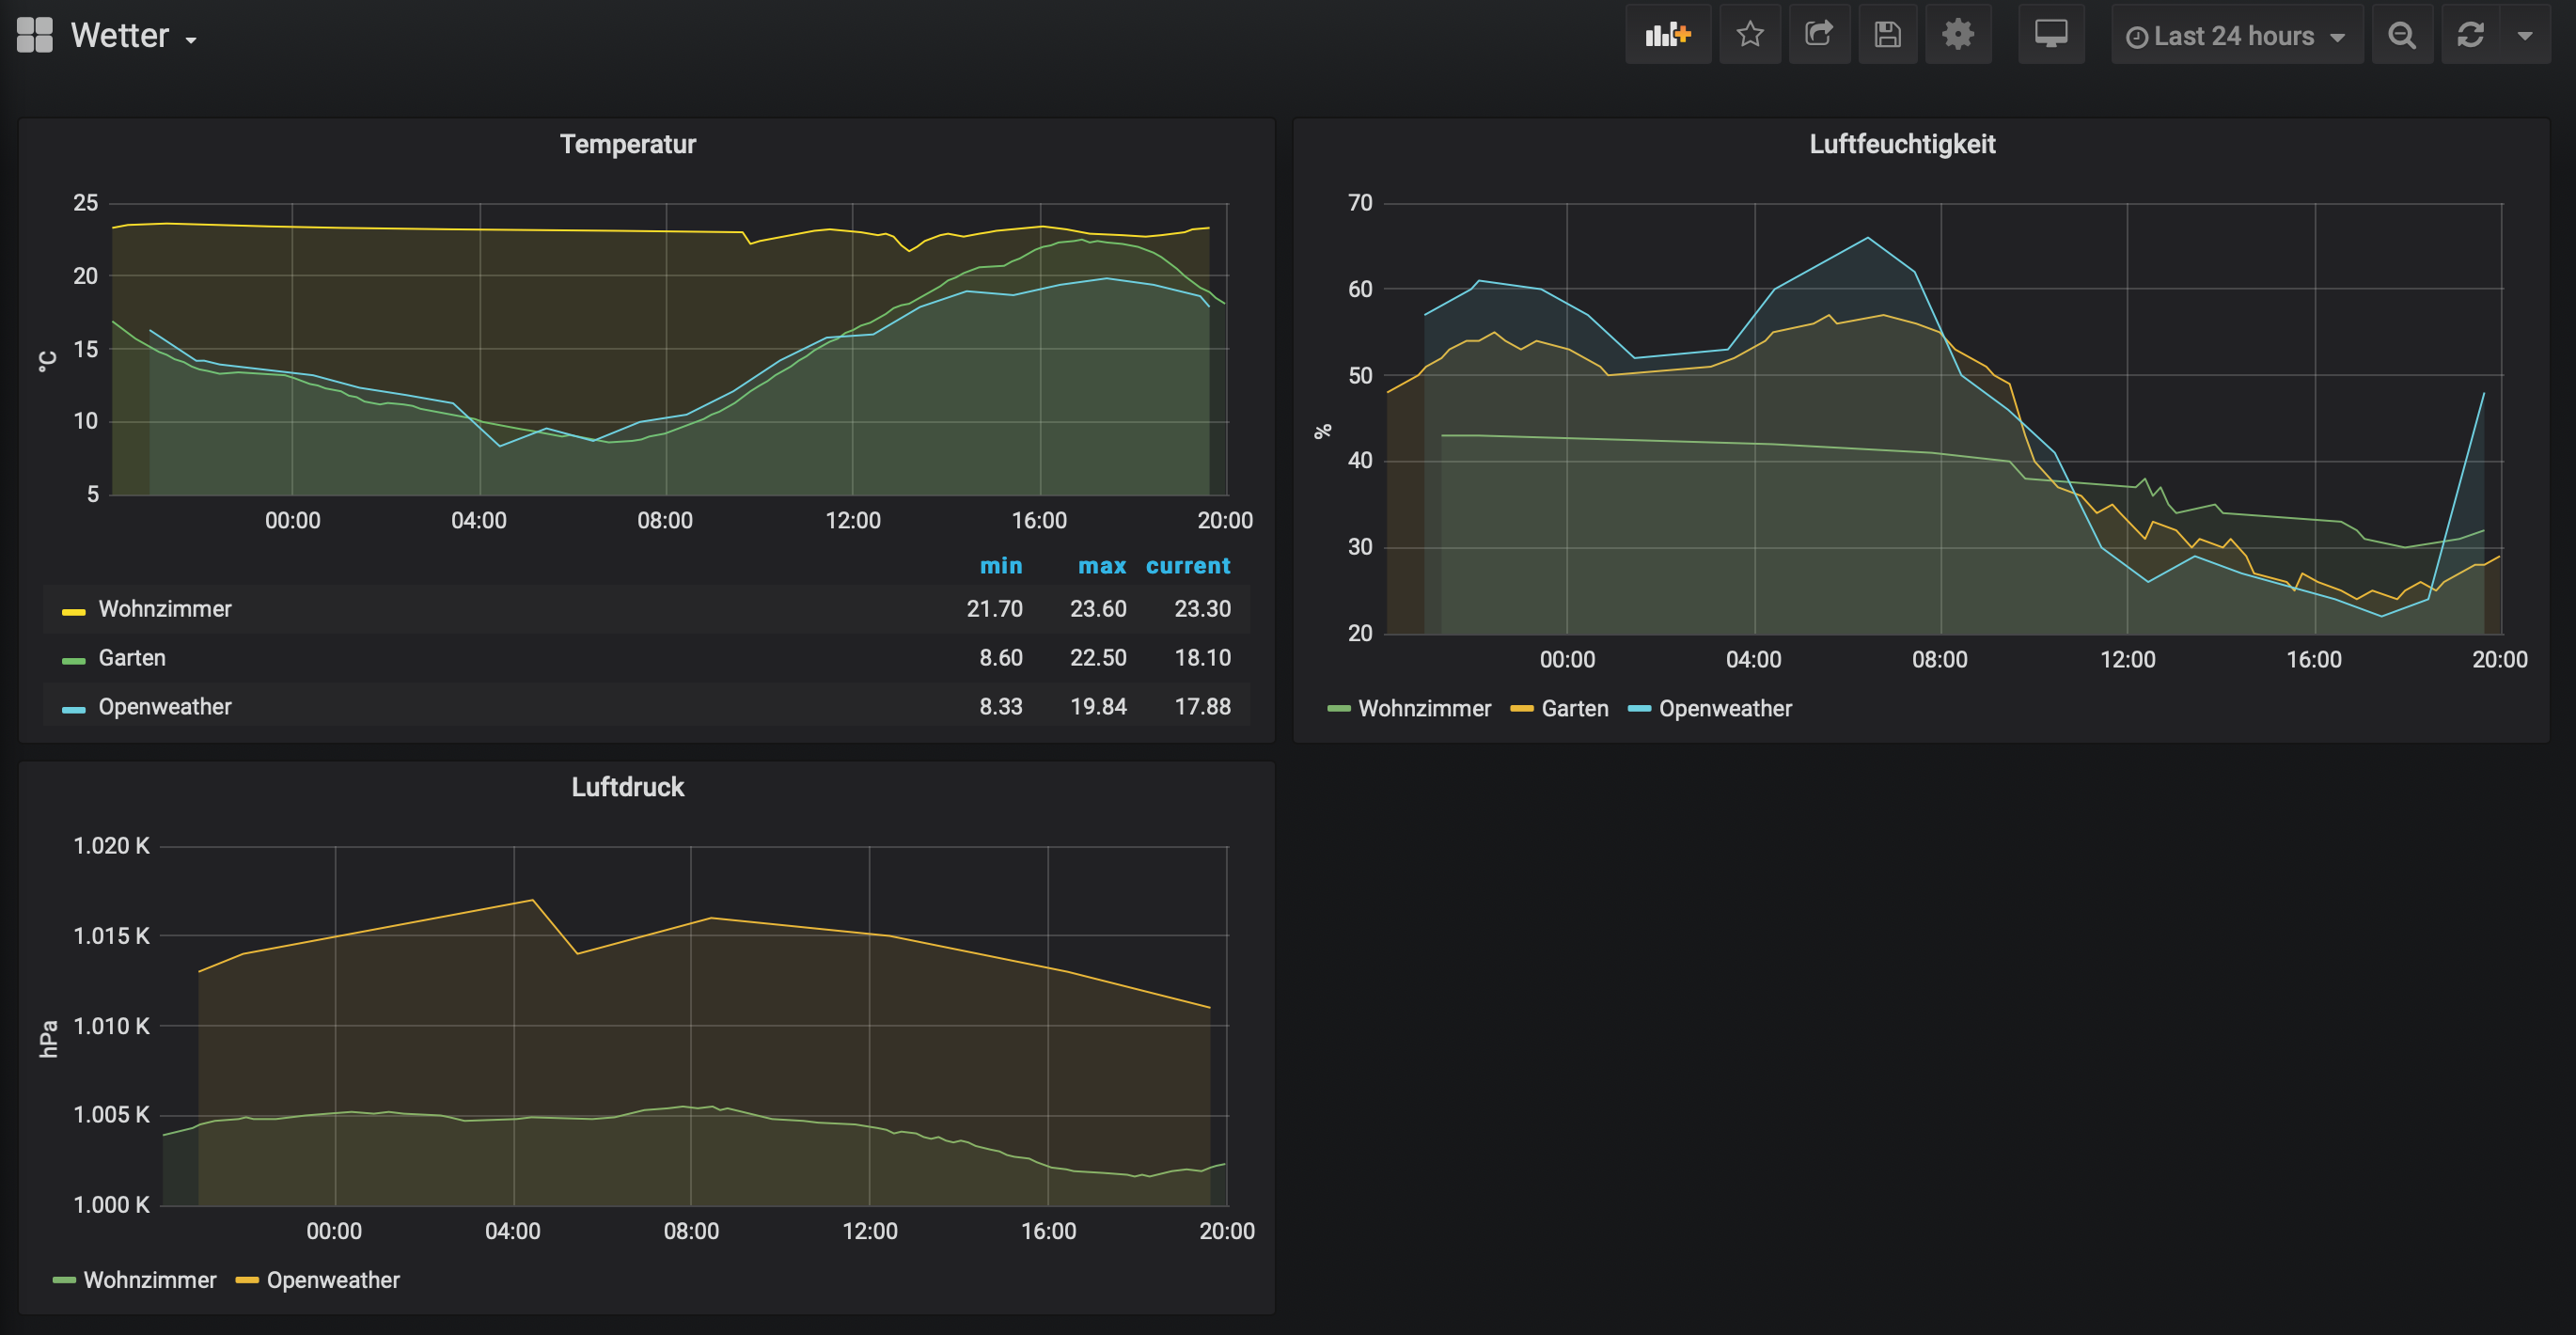This screenshot has height=1335, width=2576.
Task: Save the dashboard with the floppy disk icon
Action: point(1887,35)
